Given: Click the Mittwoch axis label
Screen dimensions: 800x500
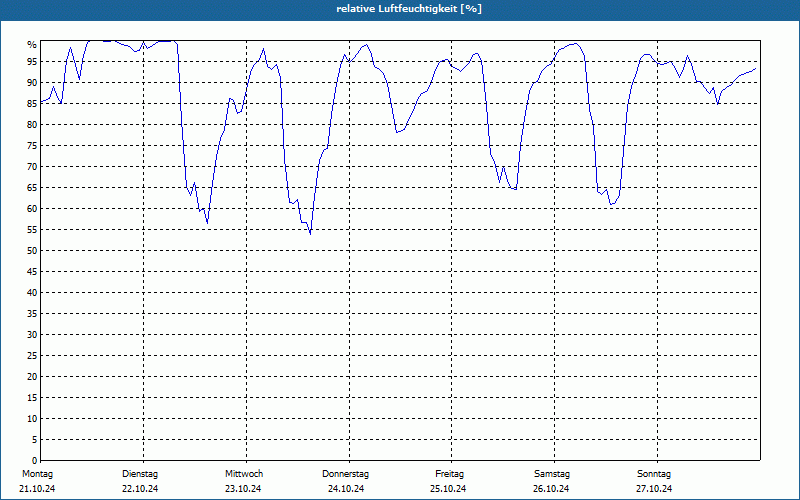Looking at the screenshot, I should coord(244,474).
